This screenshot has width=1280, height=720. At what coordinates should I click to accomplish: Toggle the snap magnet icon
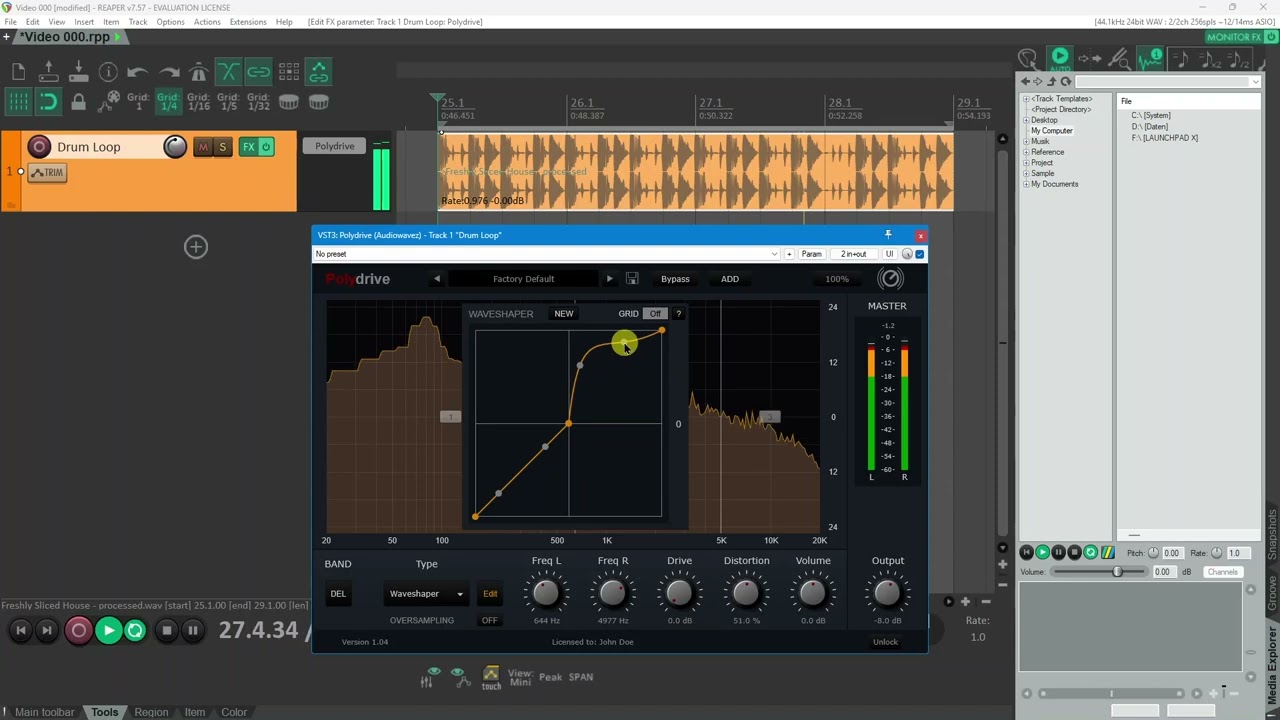[x=48, y=101]
